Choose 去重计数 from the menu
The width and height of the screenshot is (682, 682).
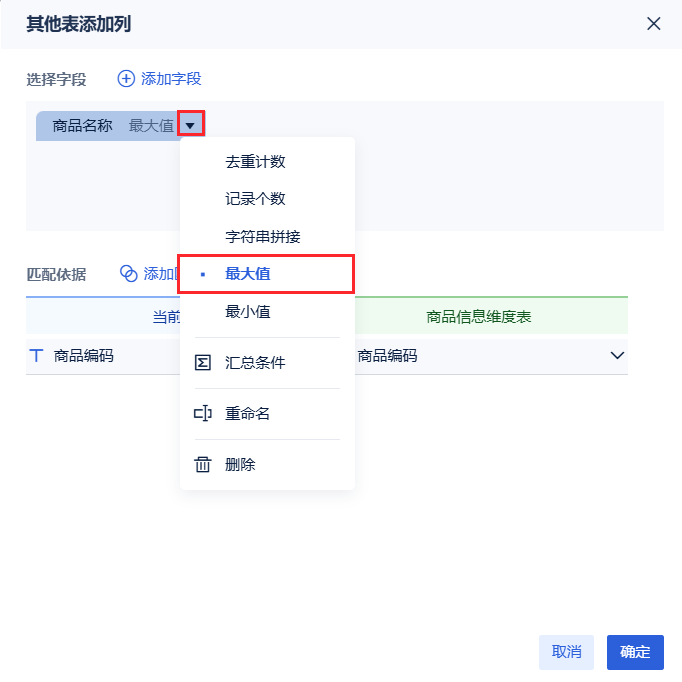(x=255, y=162)
